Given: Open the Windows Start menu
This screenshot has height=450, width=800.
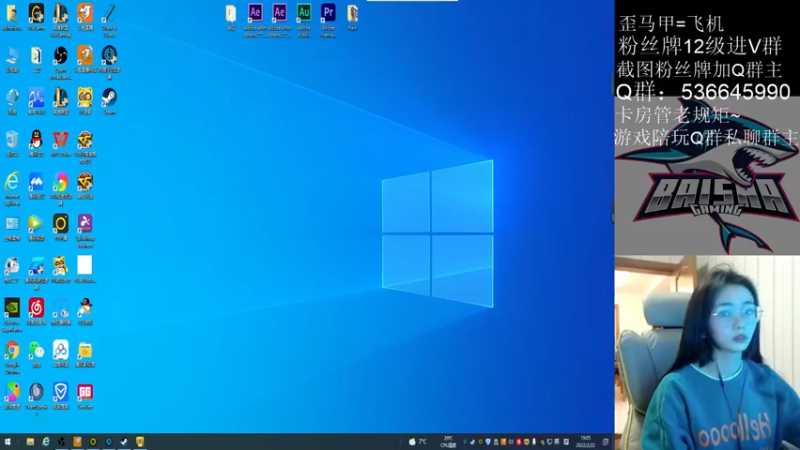Looking at the screenshot, I should (x=8, y=442).
